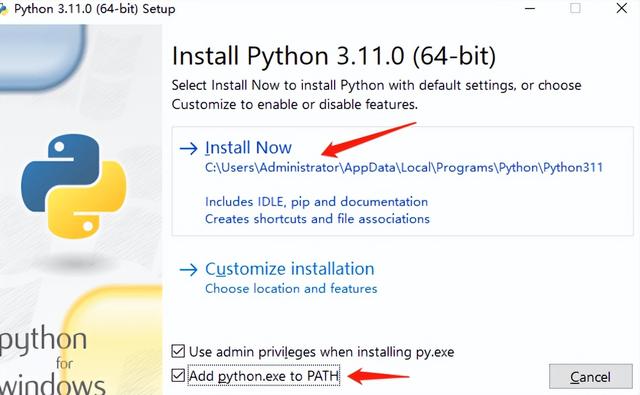This screenshot has height=395, width=640.
Task: Click the Cancel button
Action: pos(591,377)
